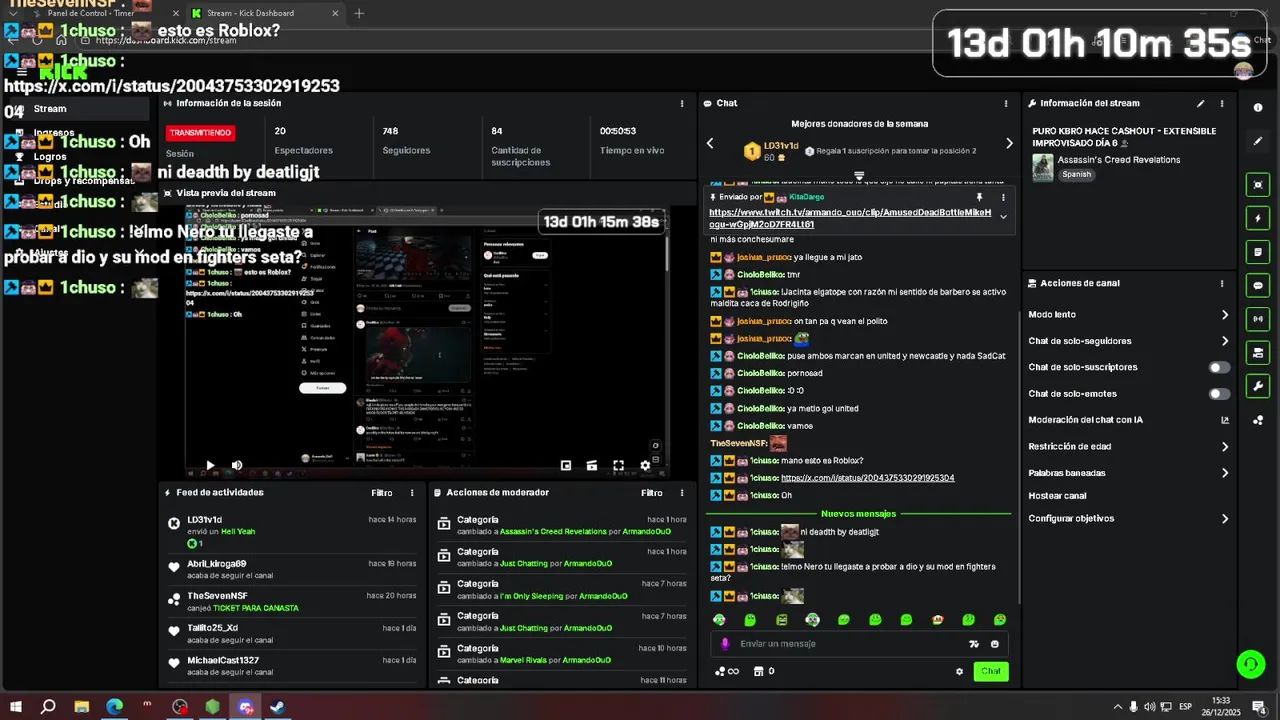1280x720 pixels.
Task: Open chat settings gear beside Chat button
Action: click(959, 671)
